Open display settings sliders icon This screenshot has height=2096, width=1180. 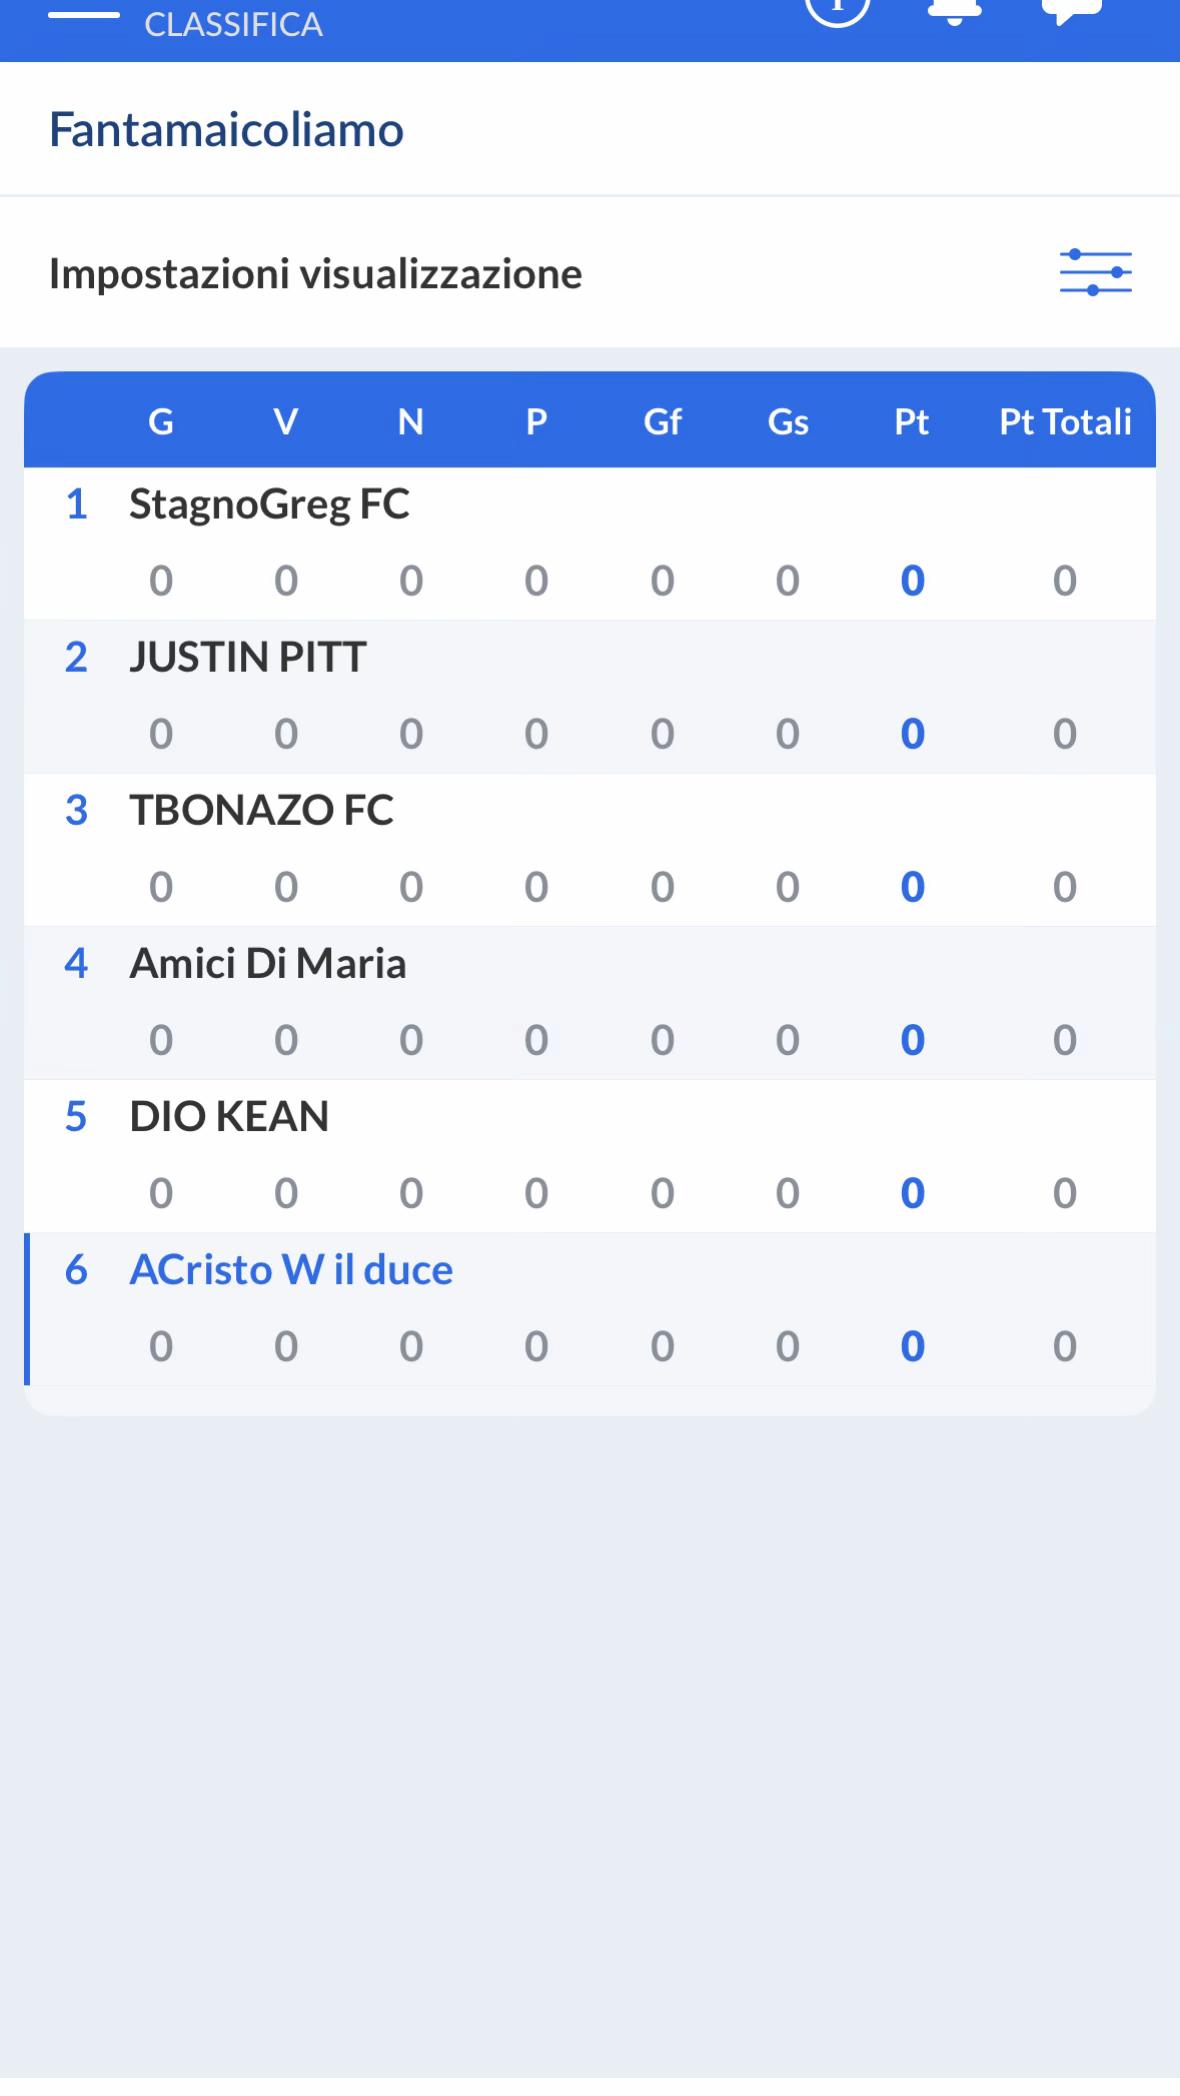click(1095, 272)
